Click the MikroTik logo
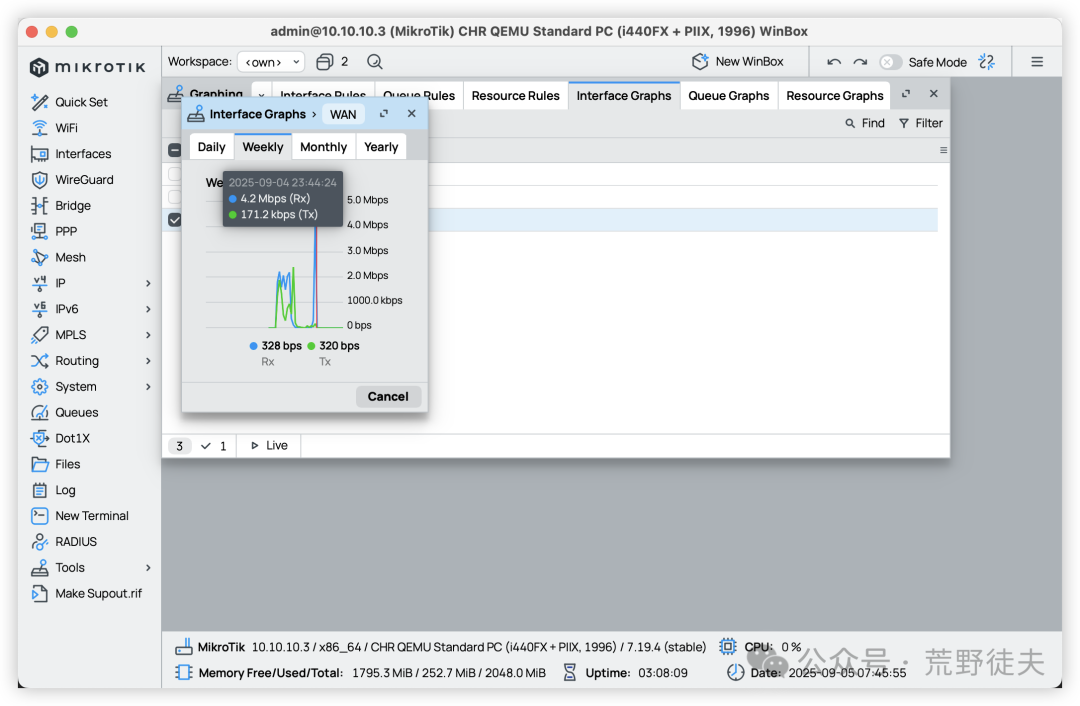 pos(87,67)
